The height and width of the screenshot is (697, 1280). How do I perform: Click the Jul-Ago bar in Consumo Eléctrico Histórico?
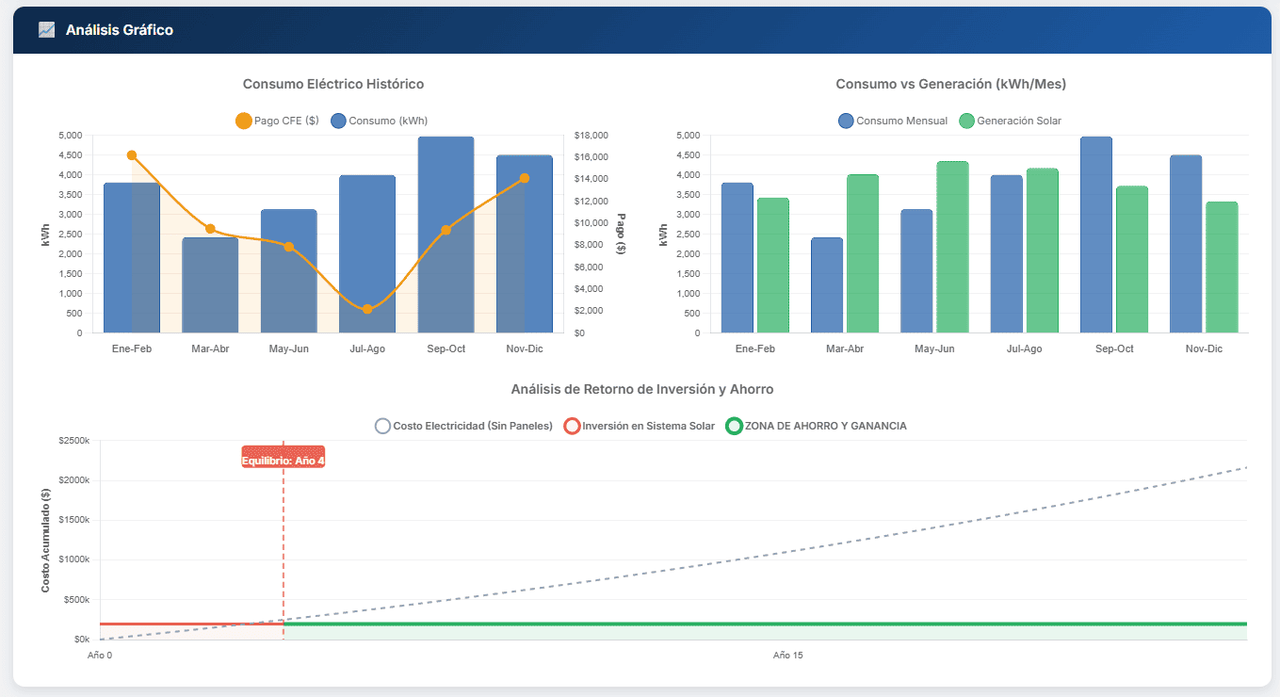point(367,254)
